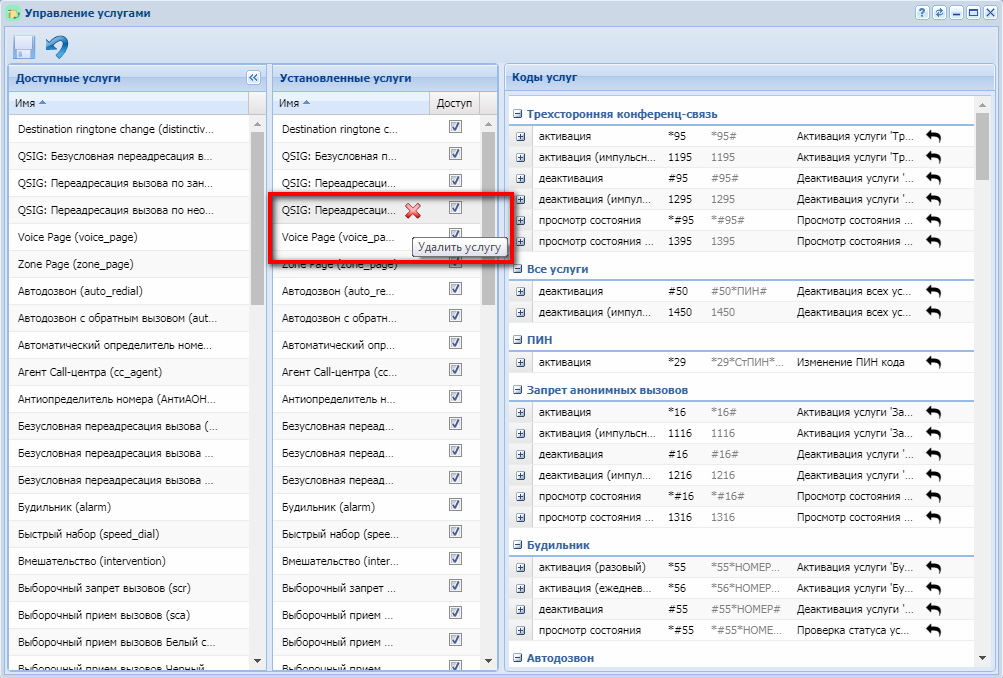Select Voice Page (voice_page) in available services
The width and height of the screenshot is (1003, 678).
tap(78, 237)
